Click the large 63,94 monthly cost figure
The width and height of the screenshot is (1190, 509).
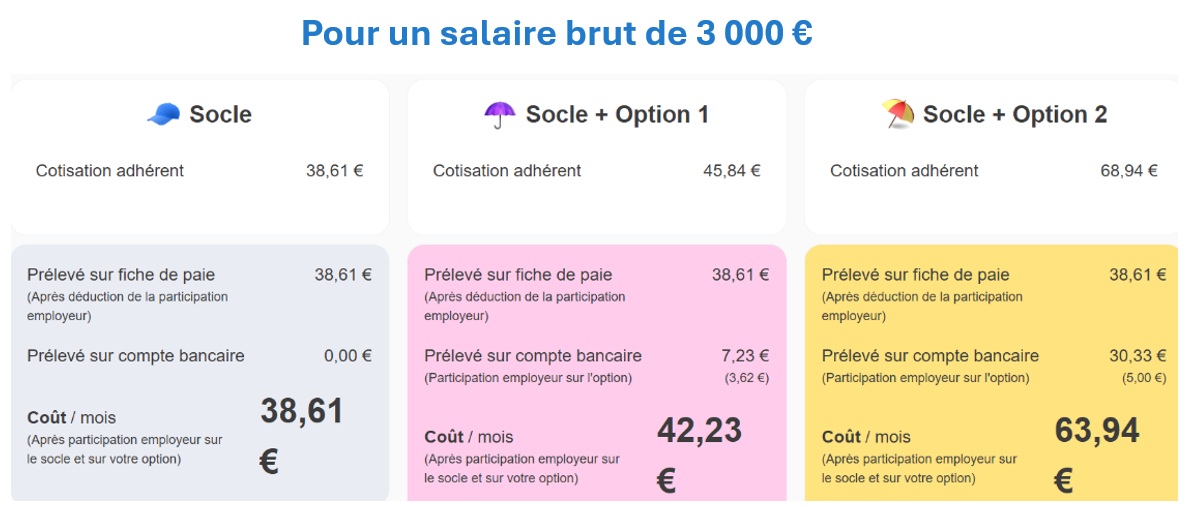pyautogui.click(x=1096, y=430)
